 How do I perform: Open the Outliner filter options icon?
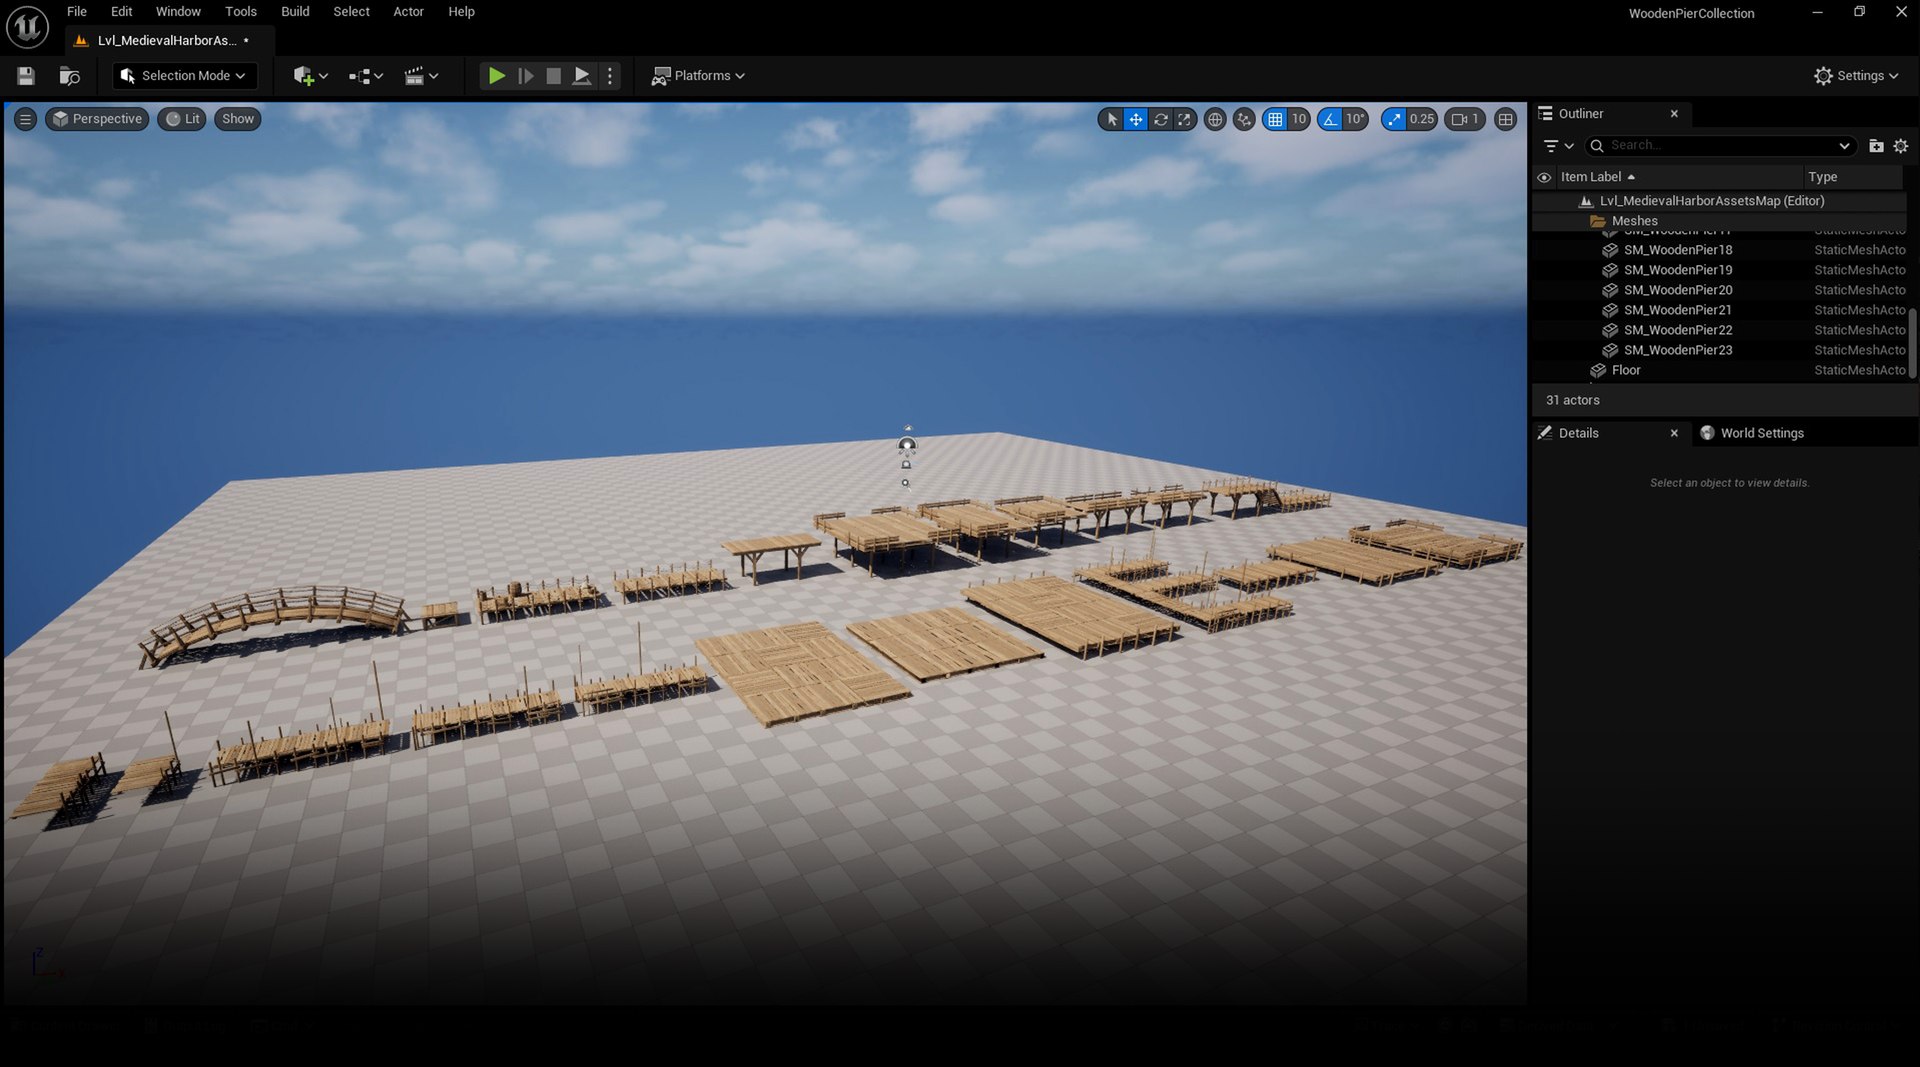(1558, 146)
